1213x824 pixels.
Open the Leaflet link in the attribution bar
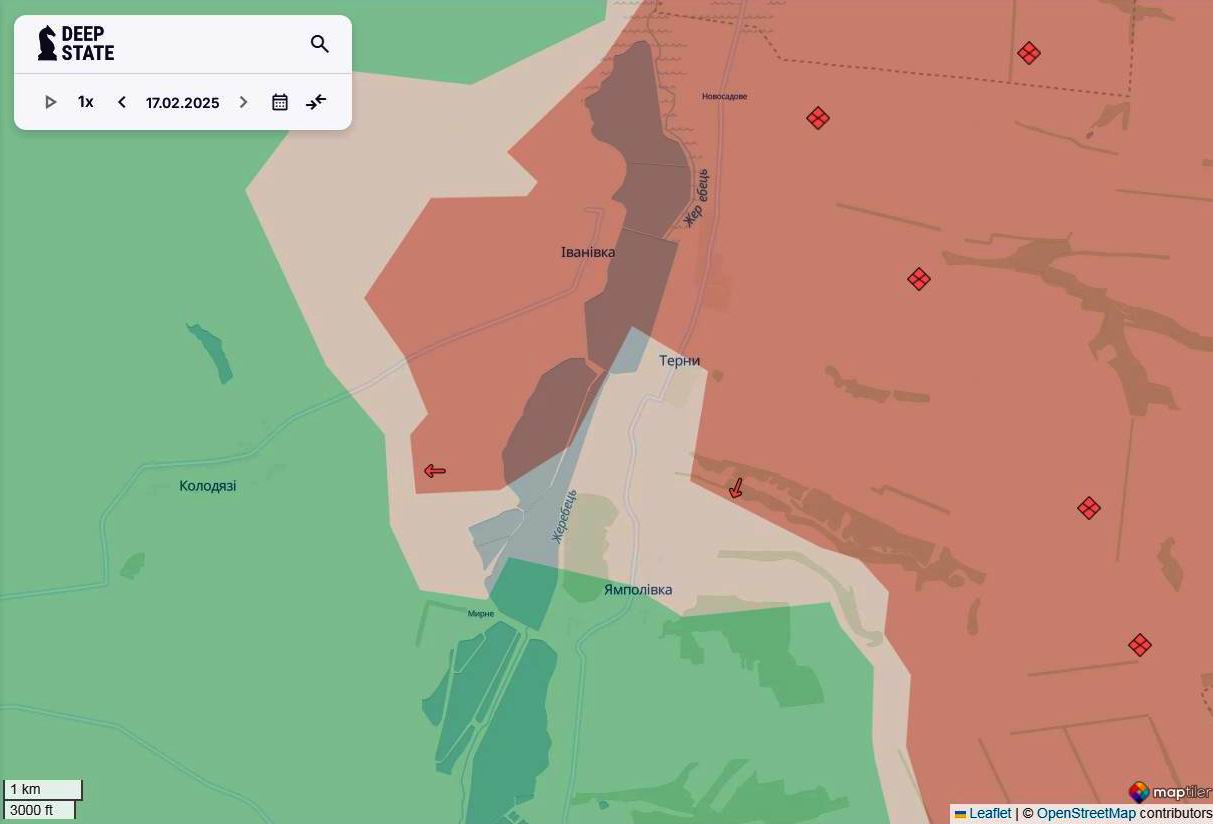pos(991,813)
